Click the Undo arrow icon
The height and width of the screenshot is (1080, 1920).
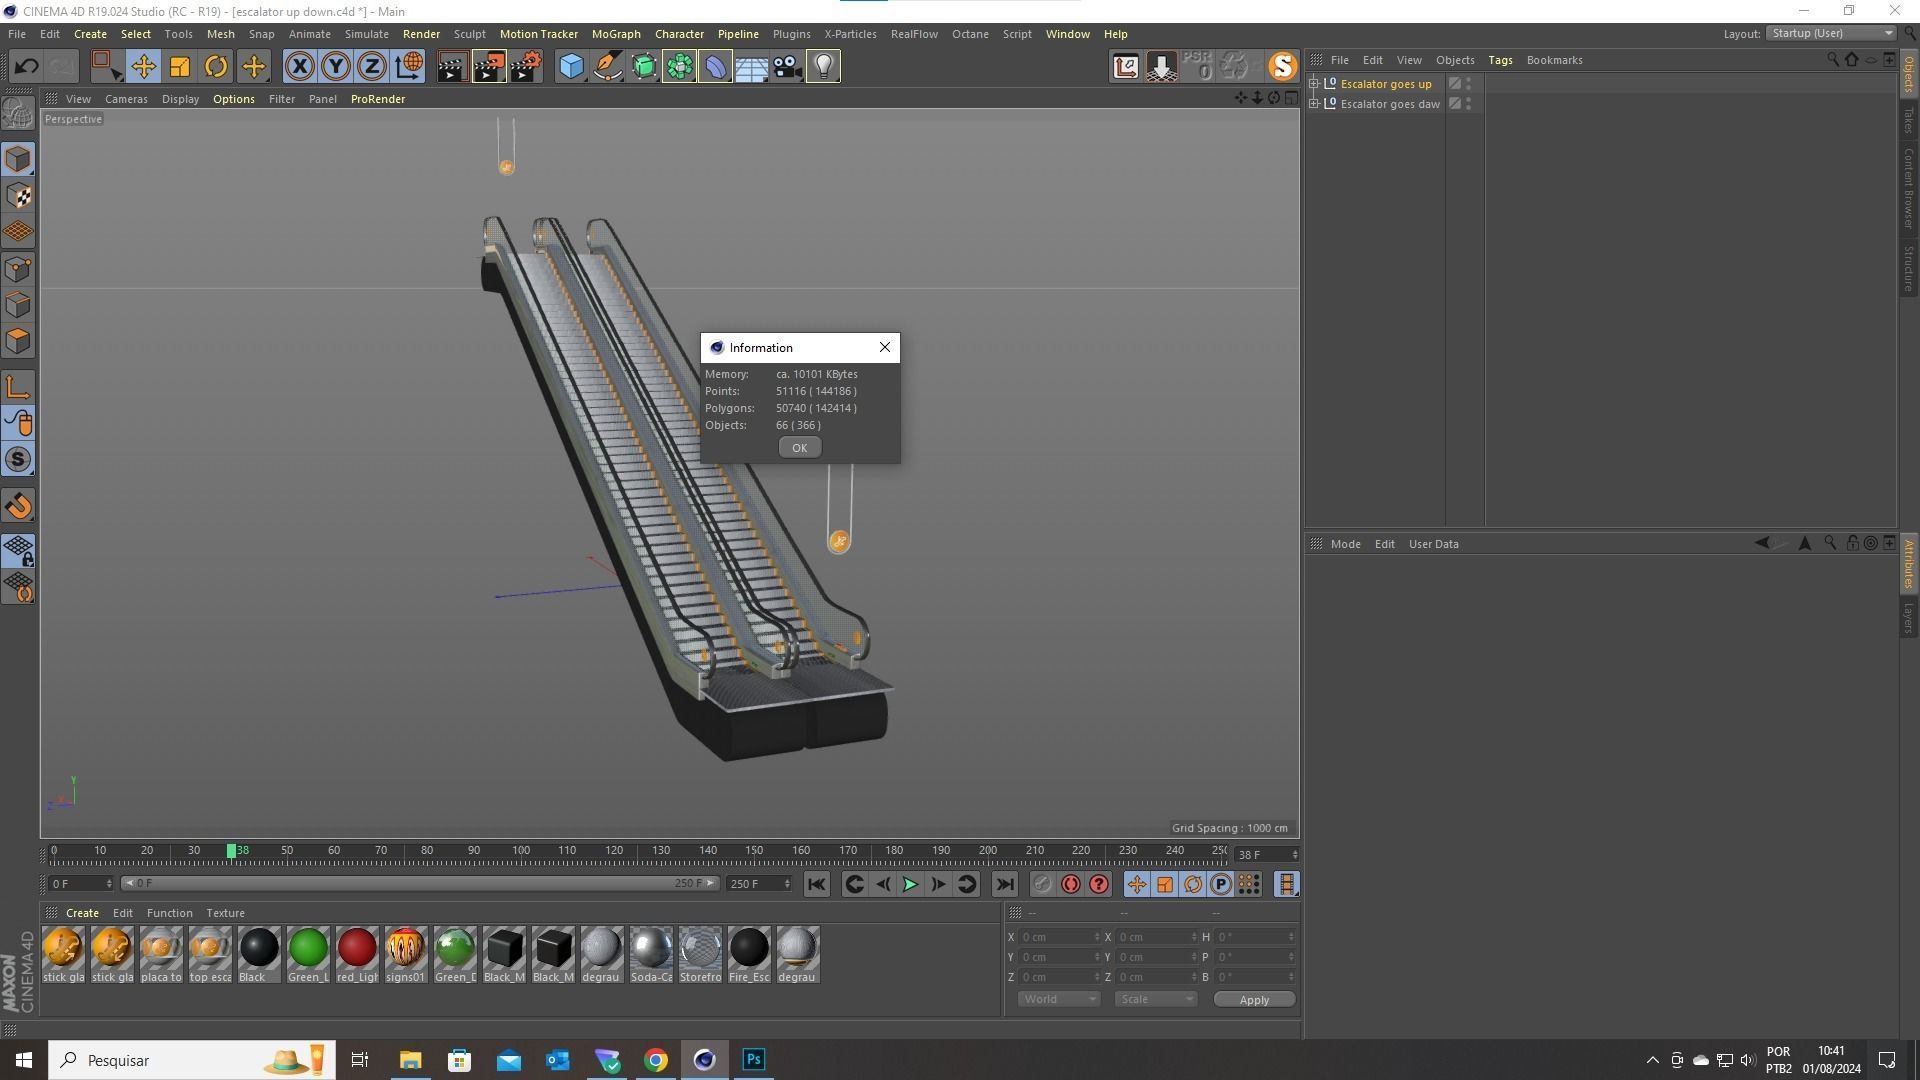[x=26, y=67]
